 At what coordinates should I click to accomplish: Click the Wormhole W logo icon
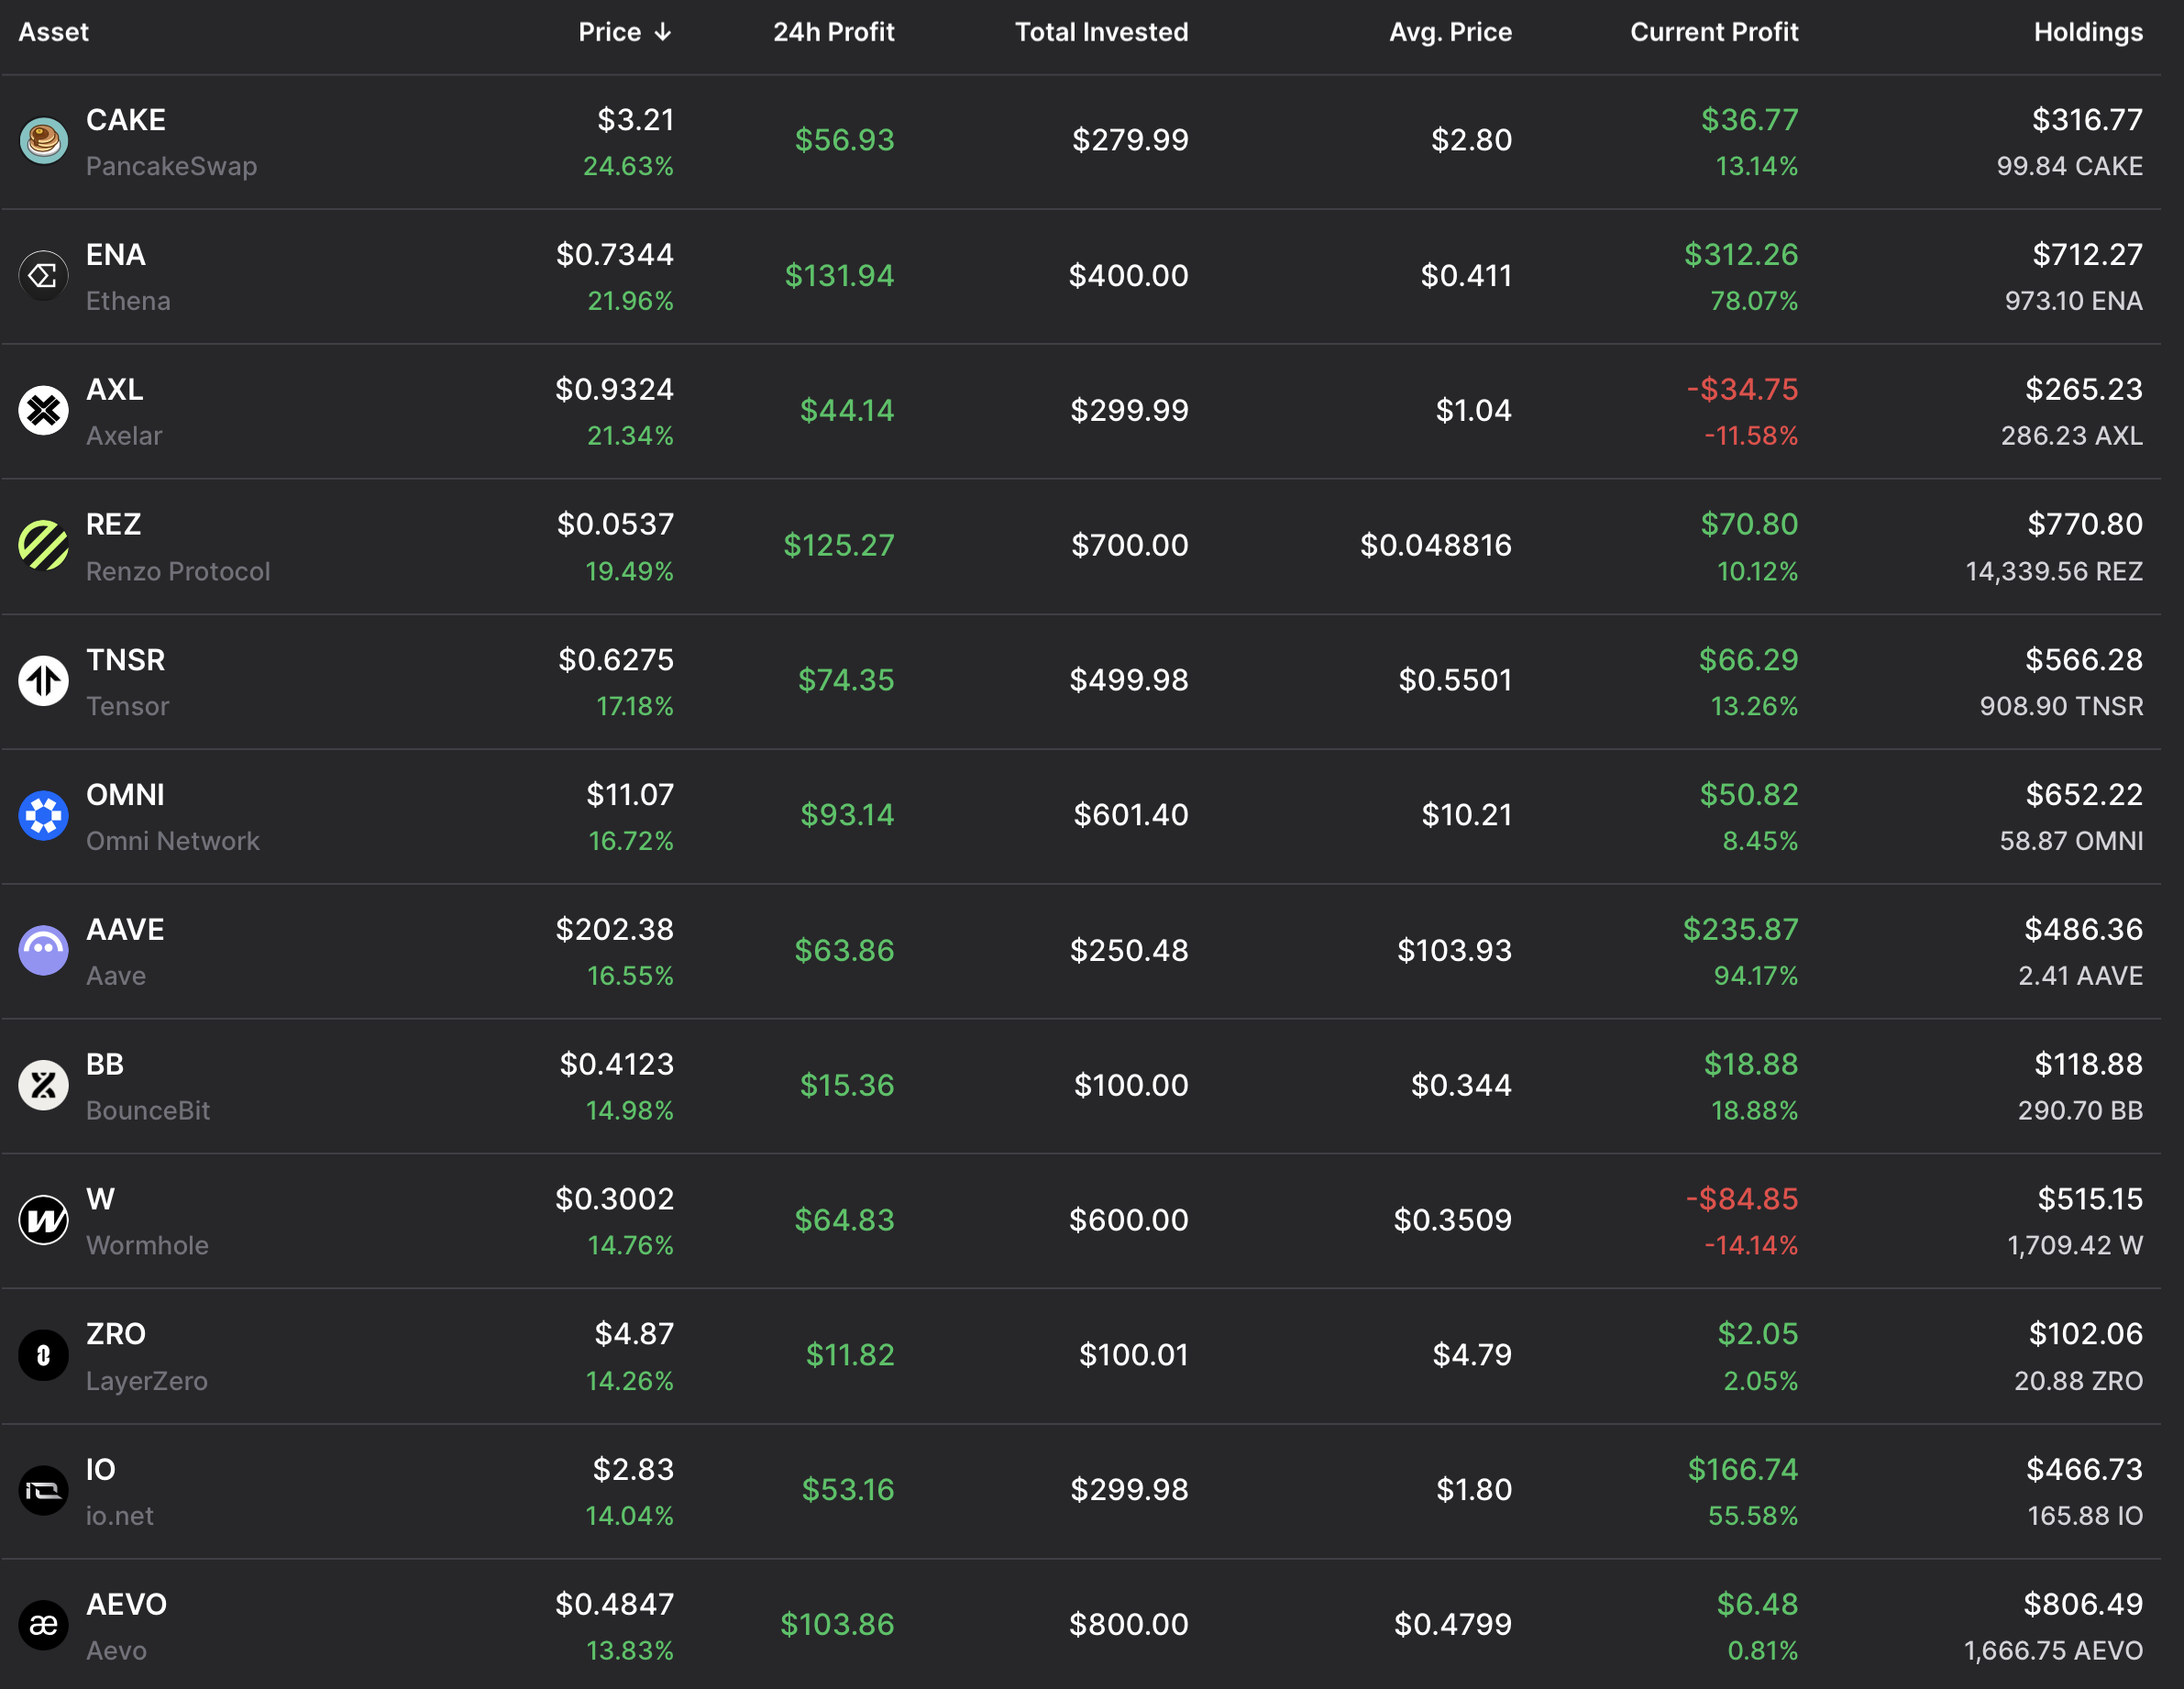(44, 1221)
